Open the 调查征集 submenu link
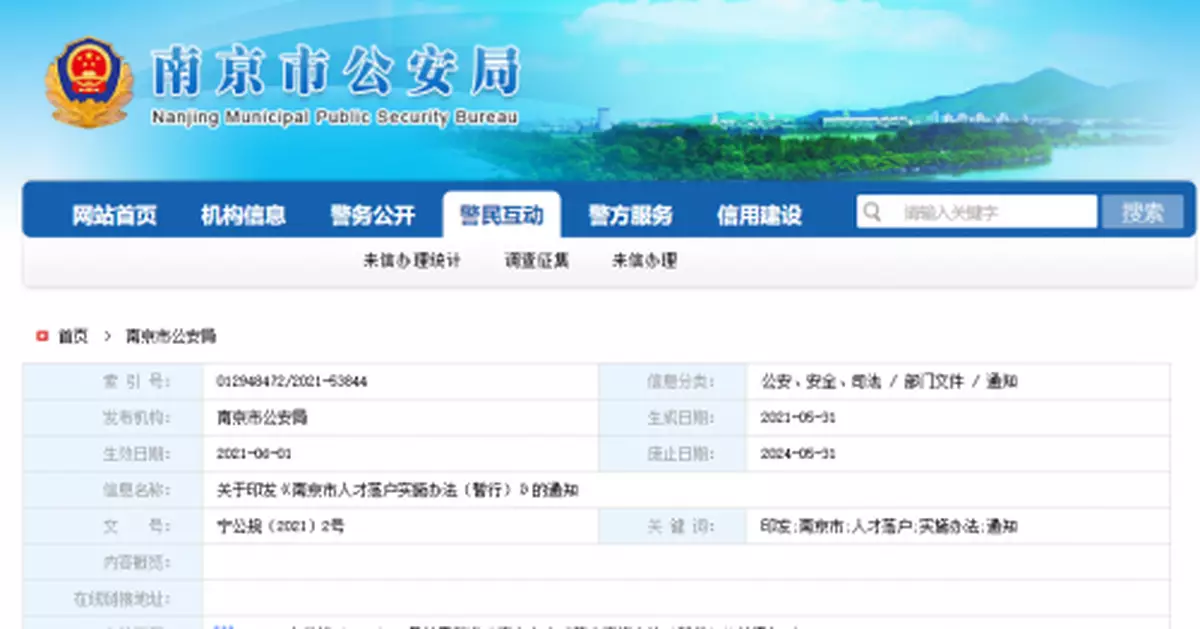 click(537, 261)
